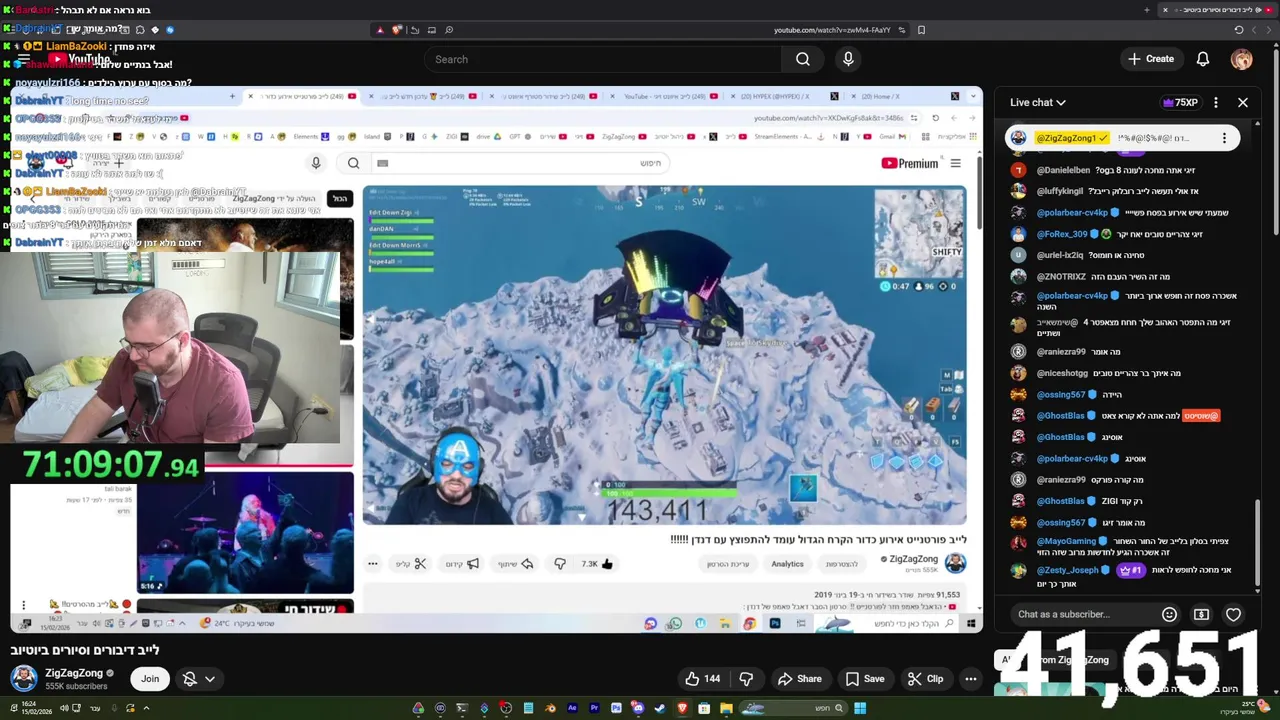Click the browser address bar URL
The width and height of the screenshot is (1280, 720).
pyautogui.click(x=832, y=30)
